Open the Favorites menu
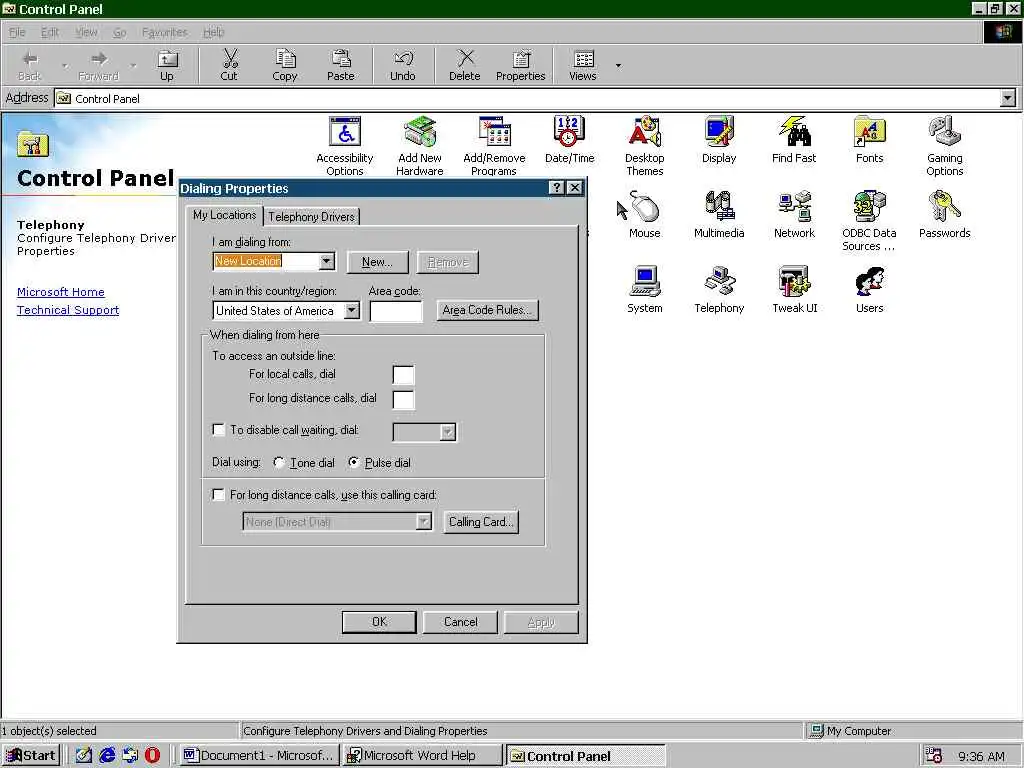Image resolution: width=1024 pixels, height=768 pixels. (x=165, y=32)
